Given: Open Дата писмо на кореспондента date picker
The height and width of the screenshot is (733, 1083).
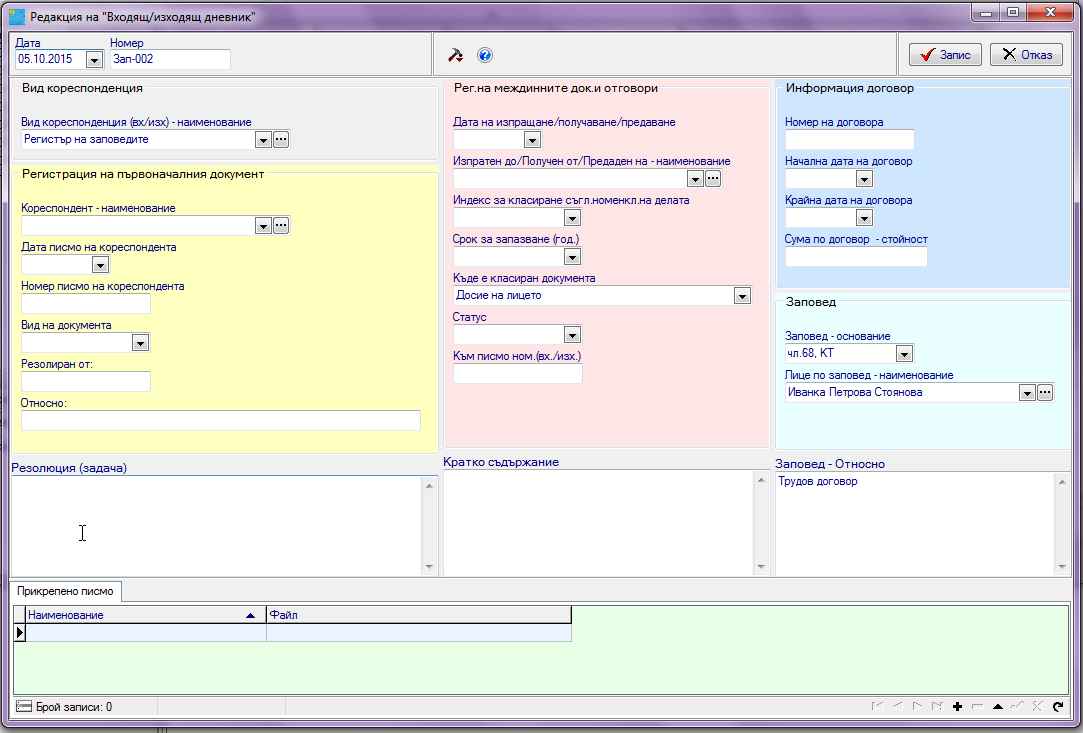Looking at the screenshot, I should coord(100,265).
